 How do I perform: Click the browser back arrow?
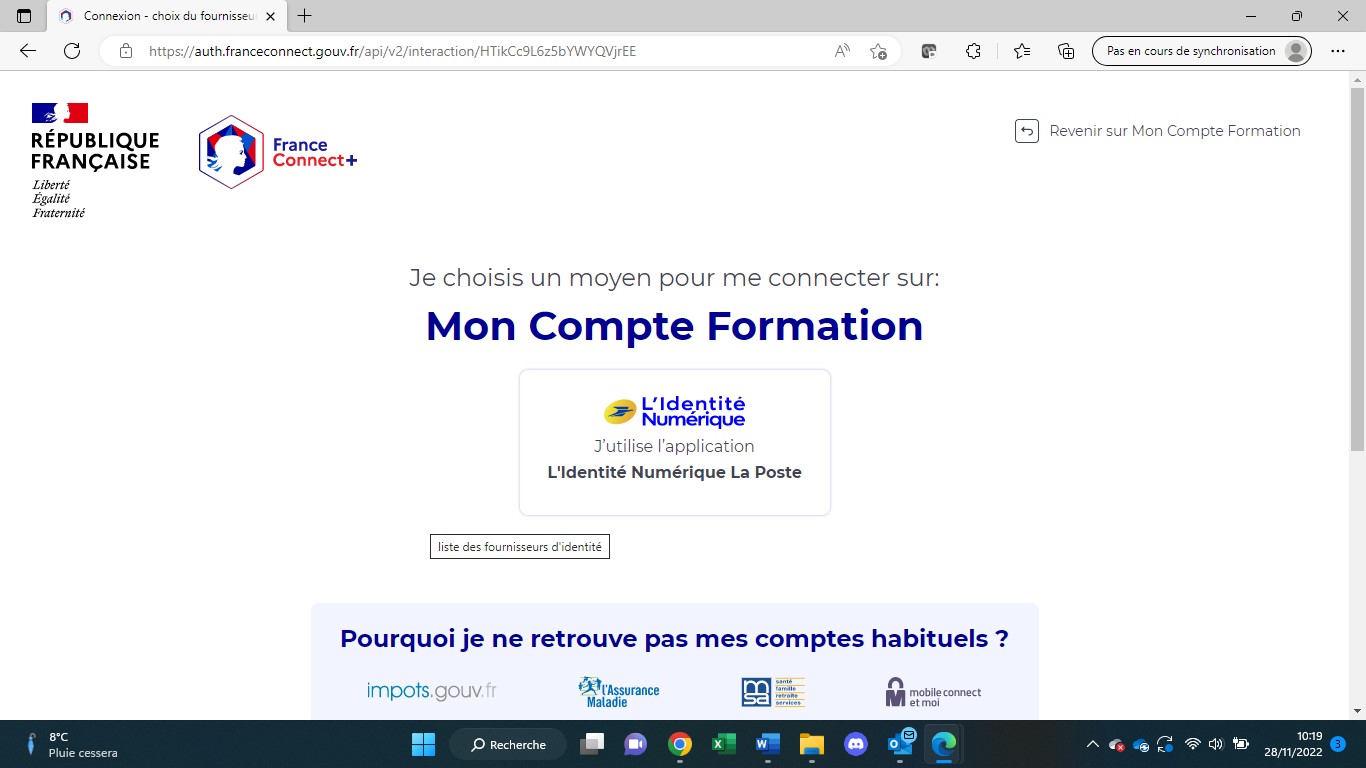pyautogui.click(x=28, y=51)
